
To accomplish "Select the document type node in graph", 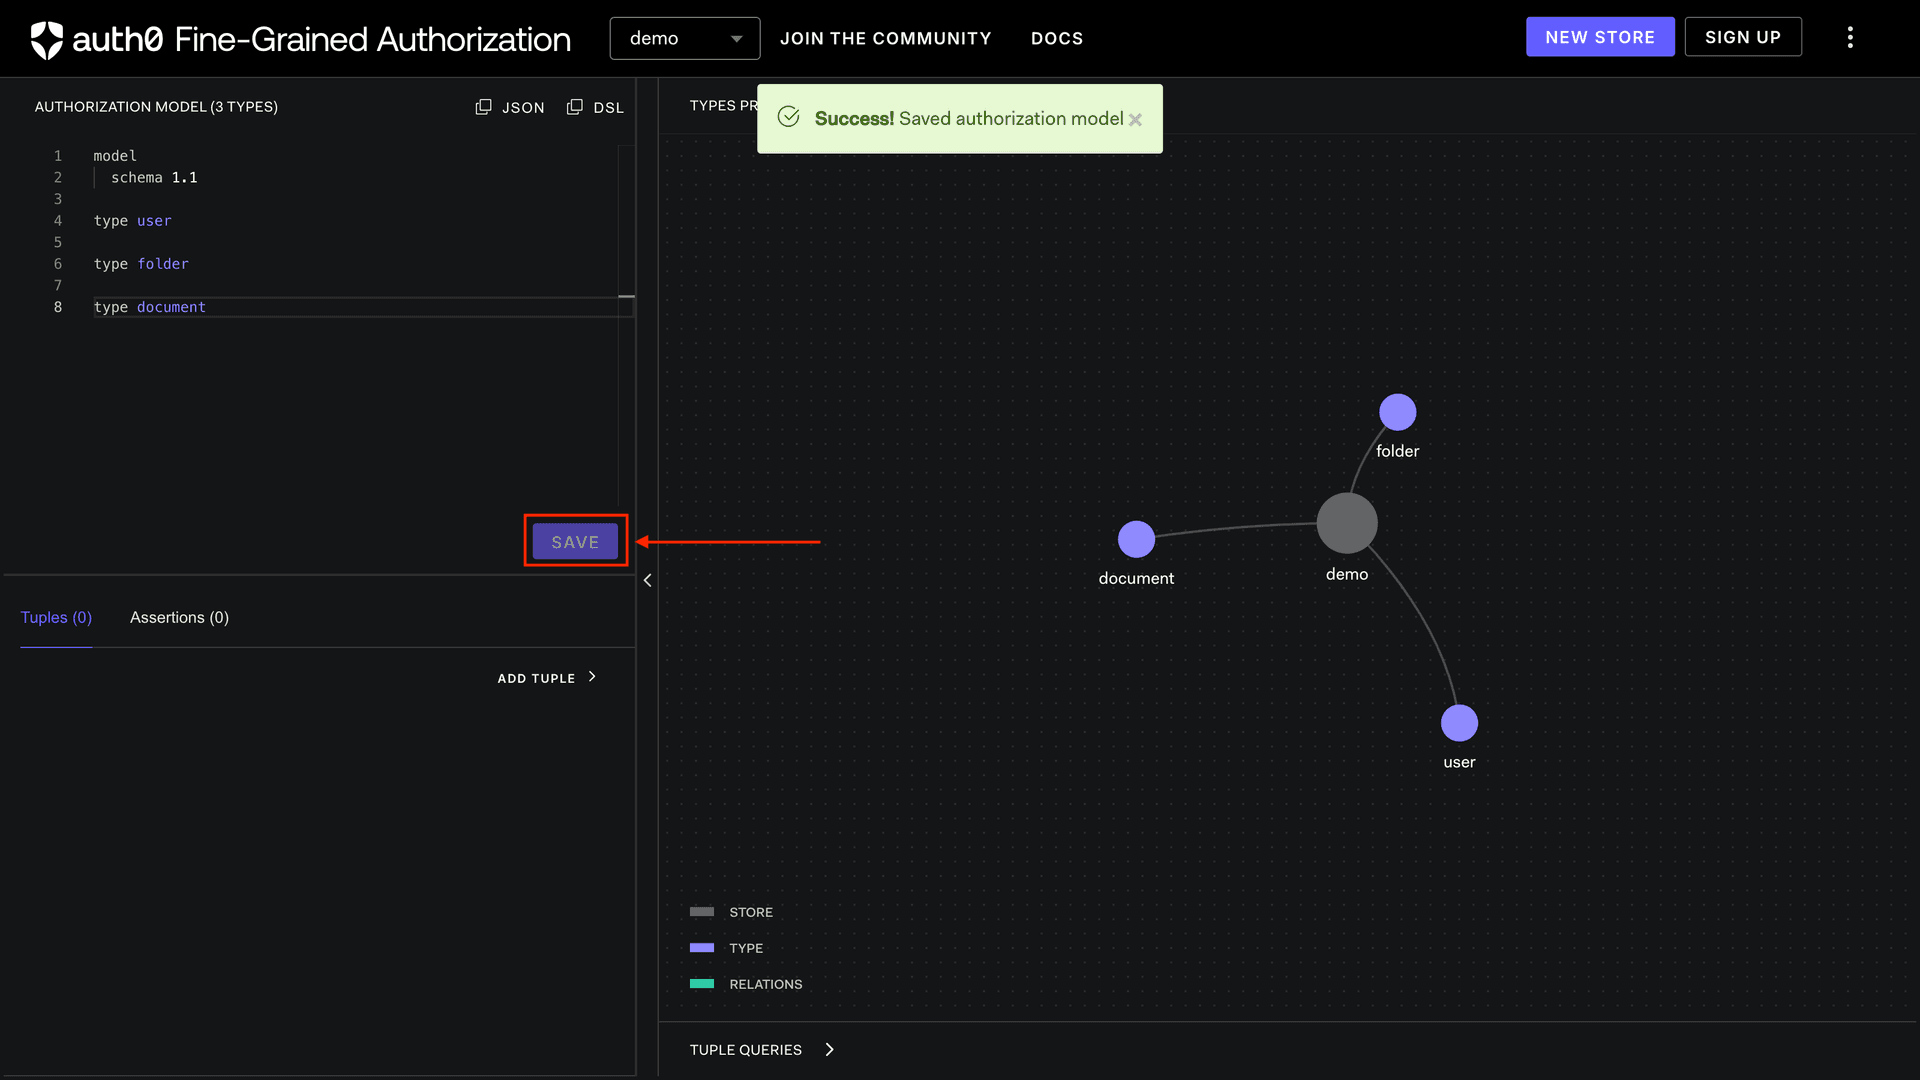I will (1136, 538).
